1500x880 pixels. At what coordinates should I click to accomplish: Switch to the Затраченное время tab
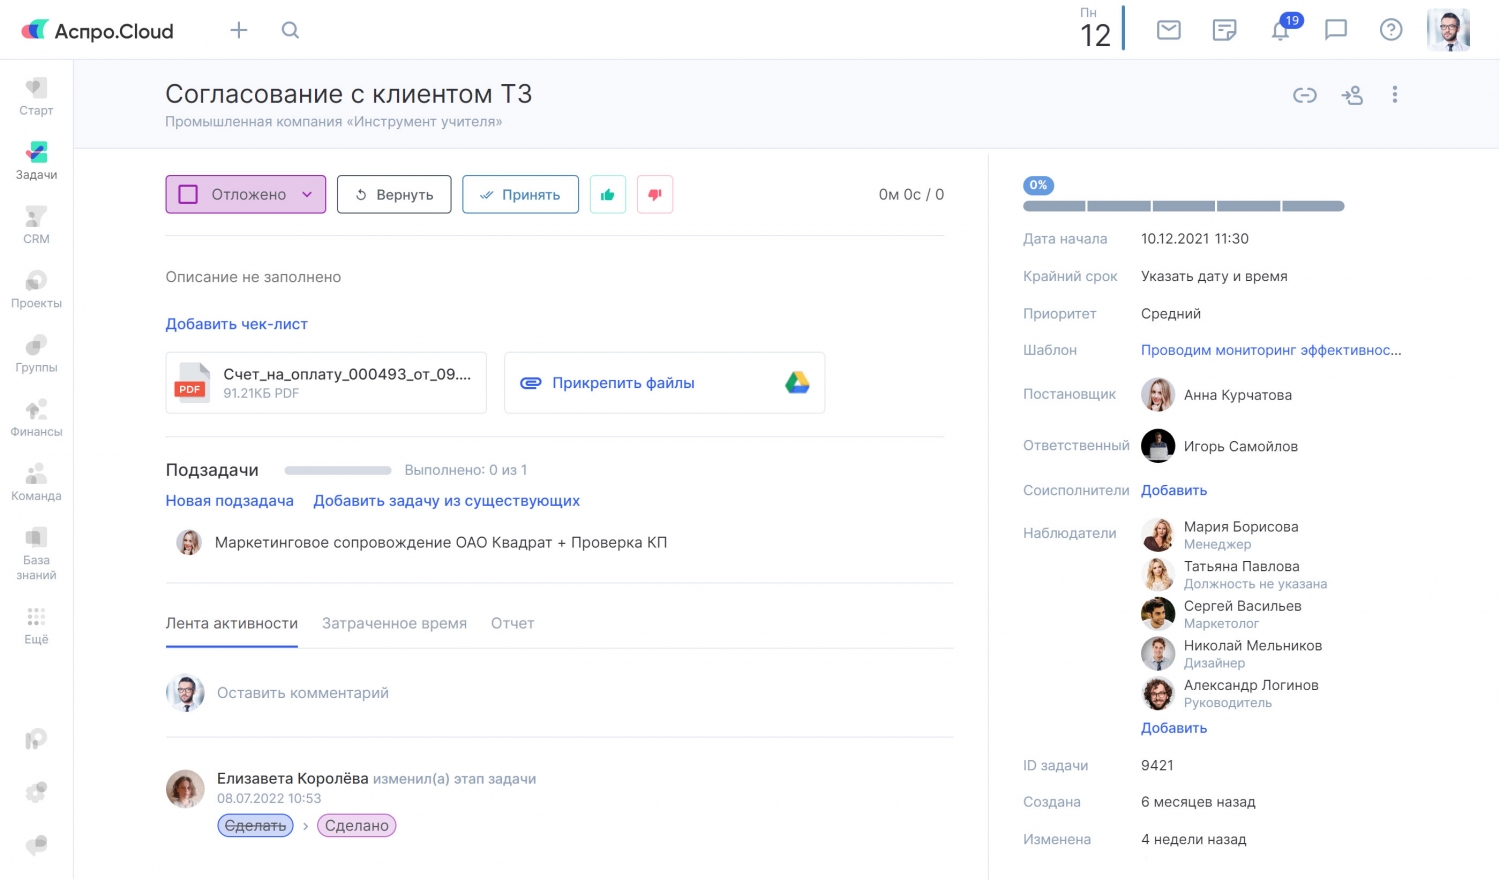point(394,623)
